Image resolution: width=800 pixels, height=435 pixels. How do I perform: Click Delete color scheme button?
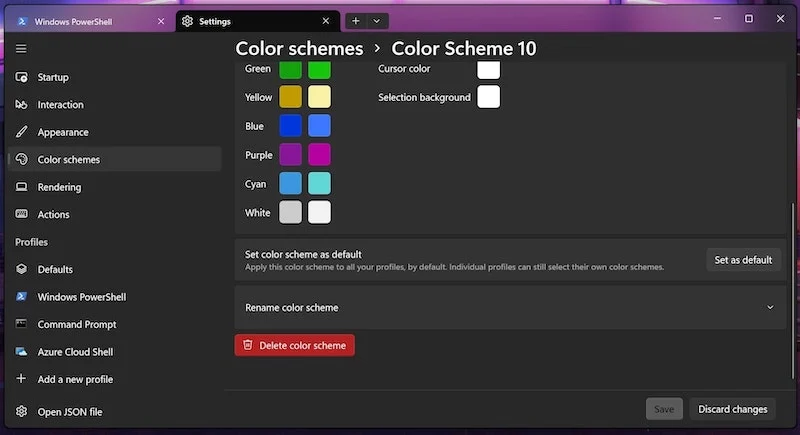pyautogui.click(x=294, y=345)
